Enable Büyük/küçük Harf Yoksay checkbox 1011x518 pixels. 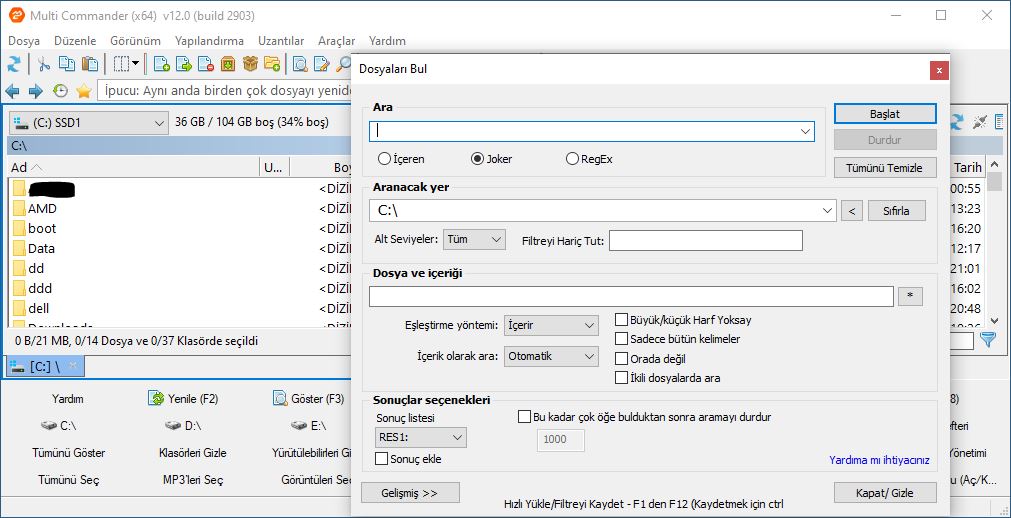coord(622,319)
